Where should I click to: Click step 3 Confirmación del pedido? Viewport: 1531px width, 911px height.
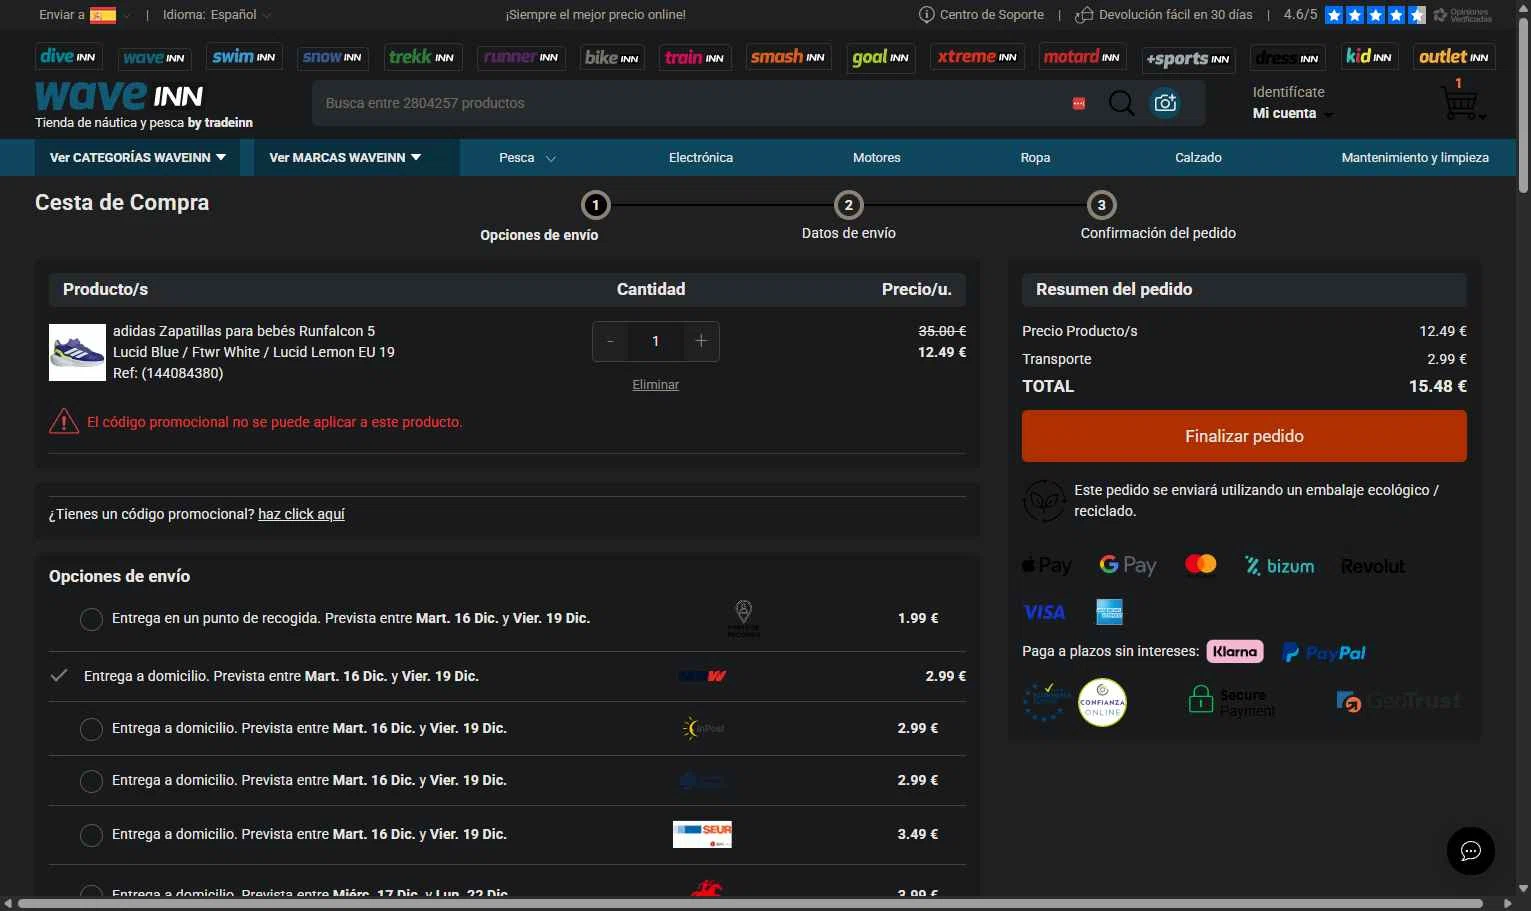coord(1102,205)
